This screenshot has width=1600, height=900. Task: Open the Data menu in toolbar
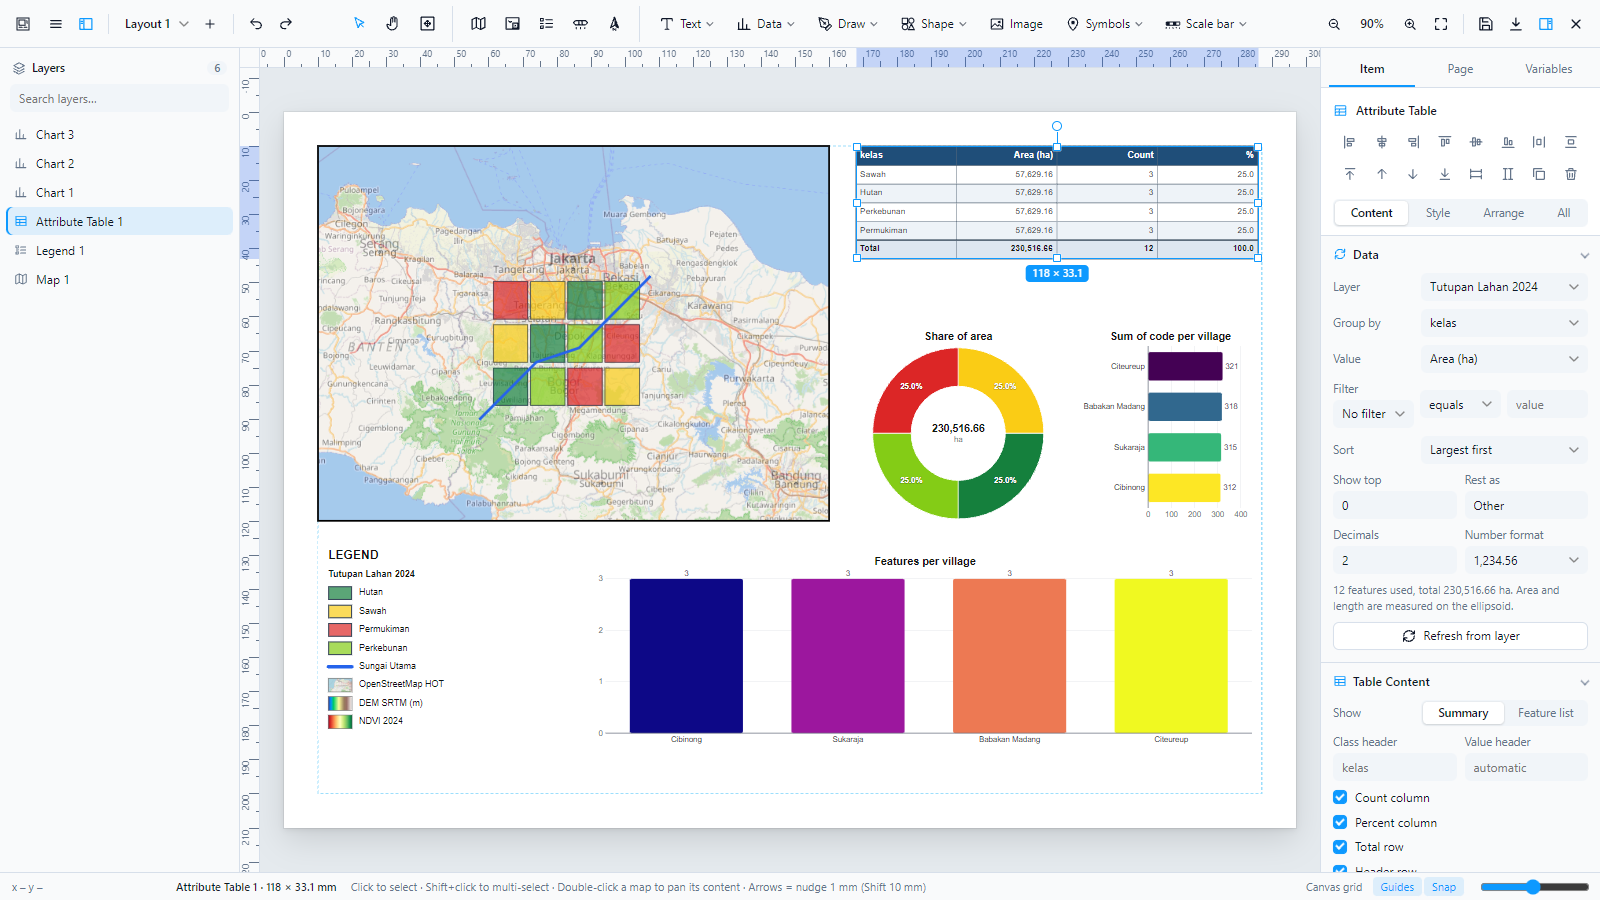click(766, 24)
